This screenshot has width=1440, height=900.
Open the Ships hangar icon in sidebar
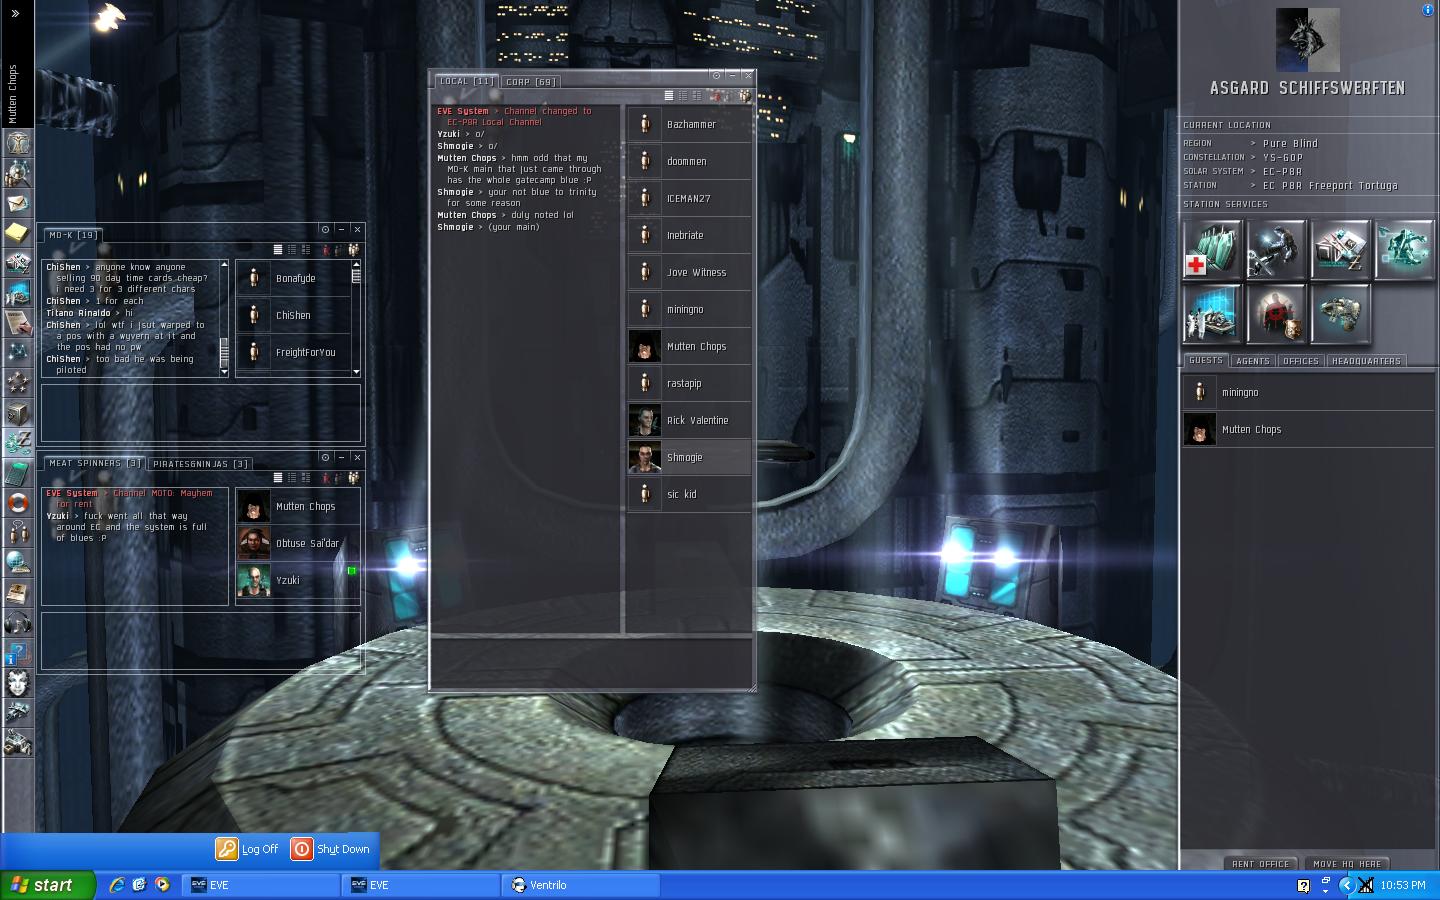point(18,712)
